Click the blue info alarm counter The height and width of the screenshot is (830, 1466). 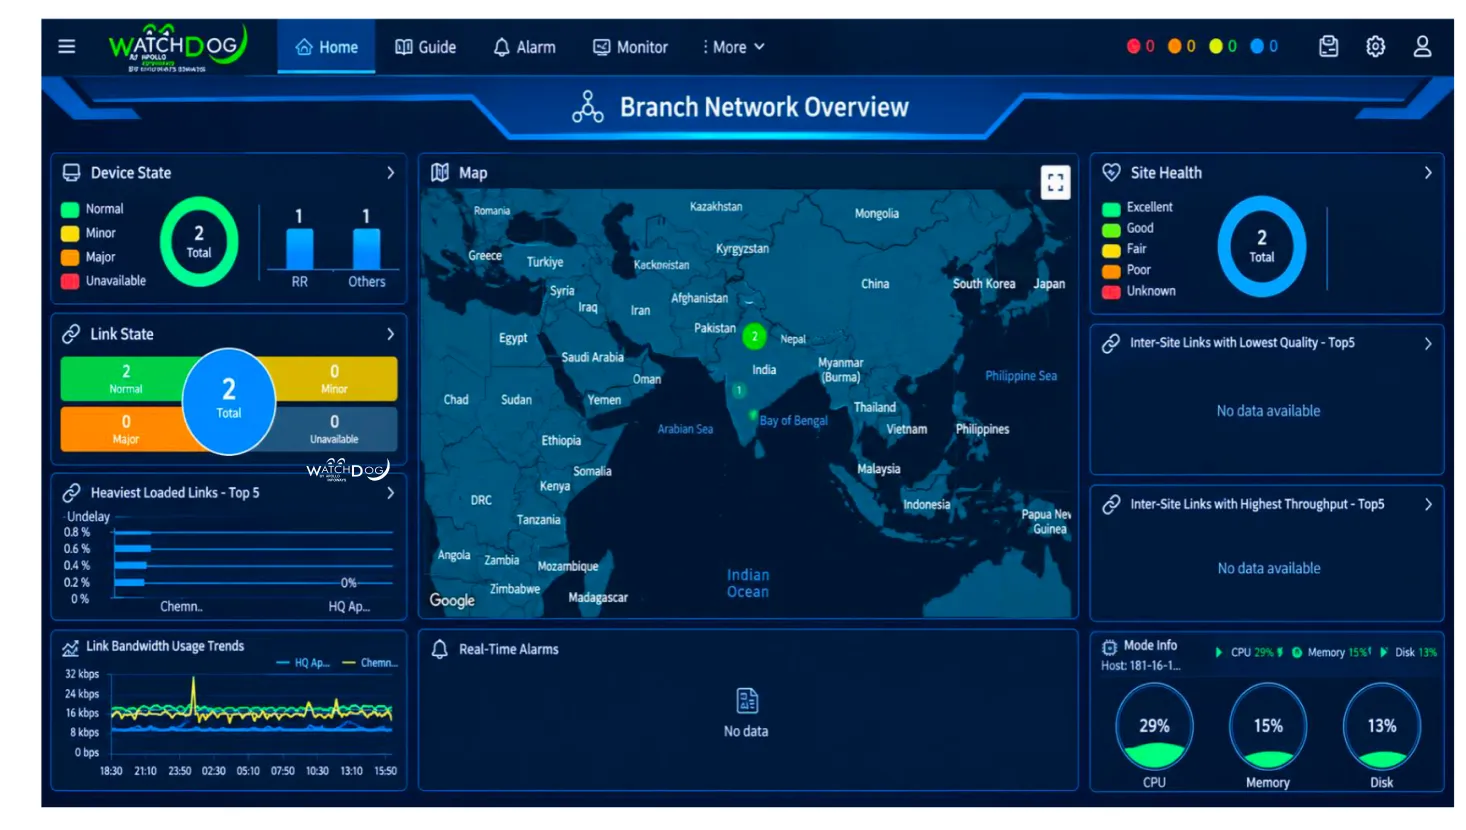point(1264,46)
